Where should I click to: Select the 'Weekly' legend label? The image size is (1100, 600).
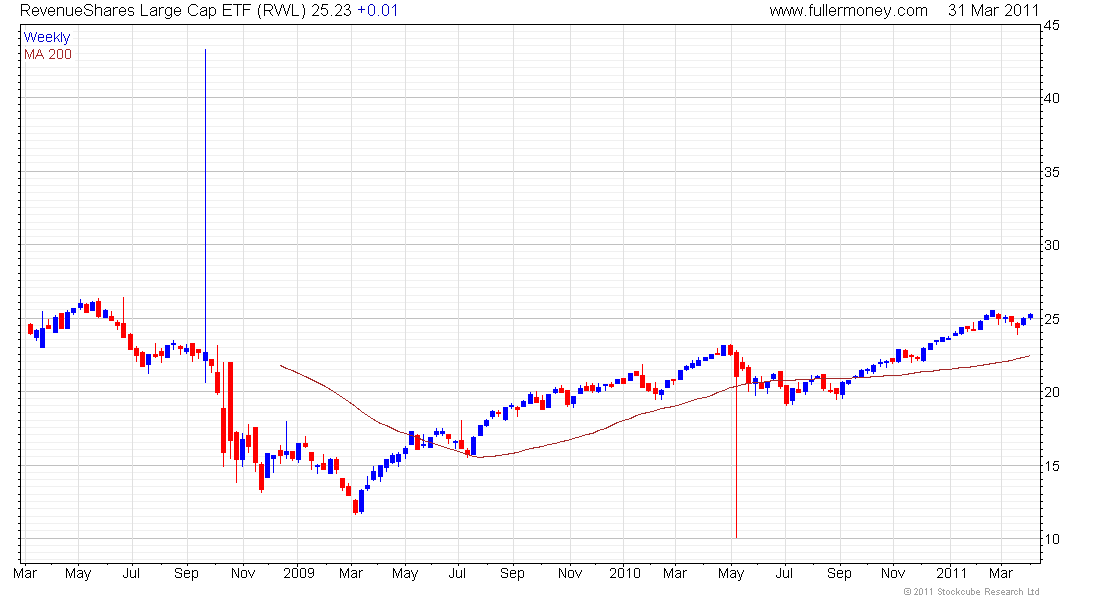coord(47,37)
